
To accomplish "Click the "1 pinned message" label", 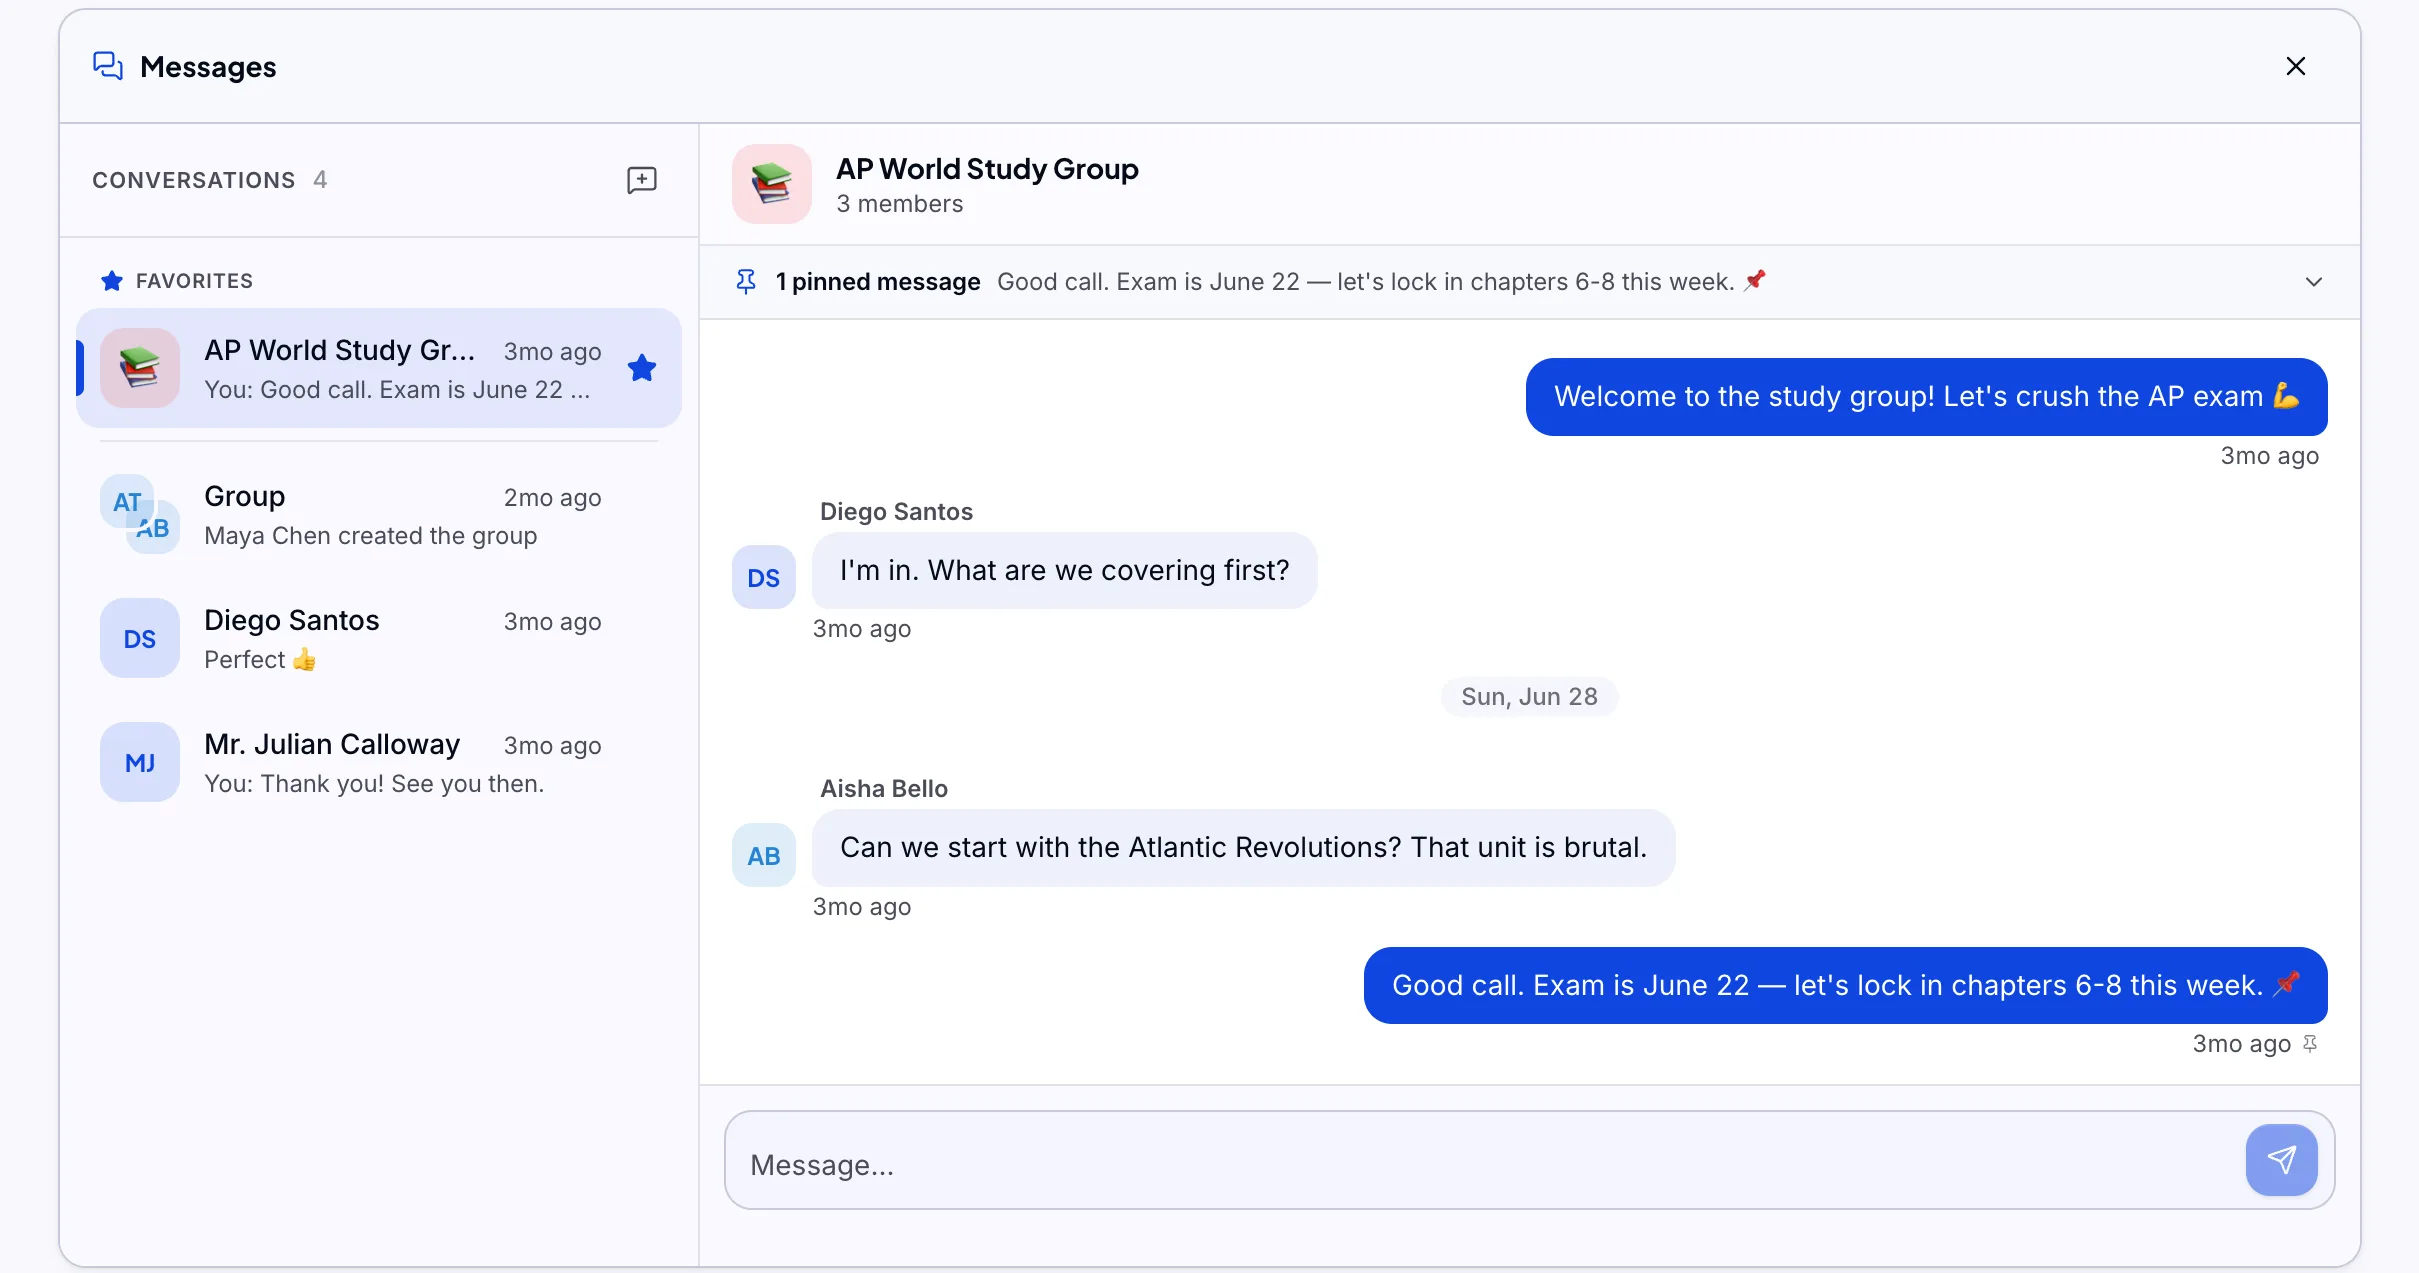I will click(878, 282).
